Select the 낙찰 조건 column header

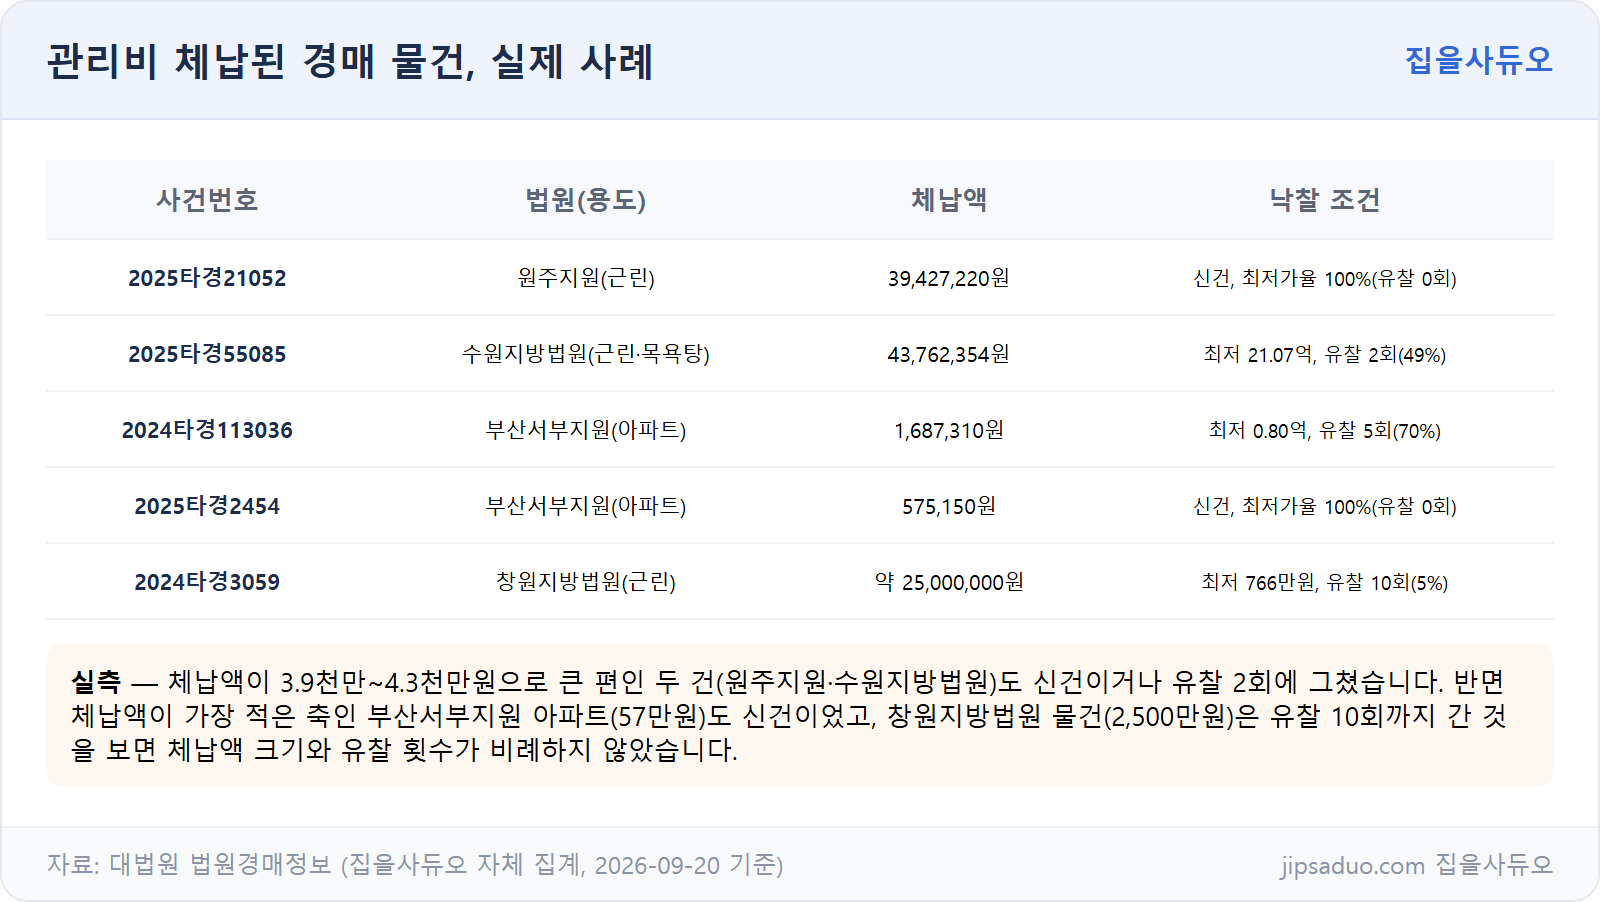click(x=1325, y=200)
